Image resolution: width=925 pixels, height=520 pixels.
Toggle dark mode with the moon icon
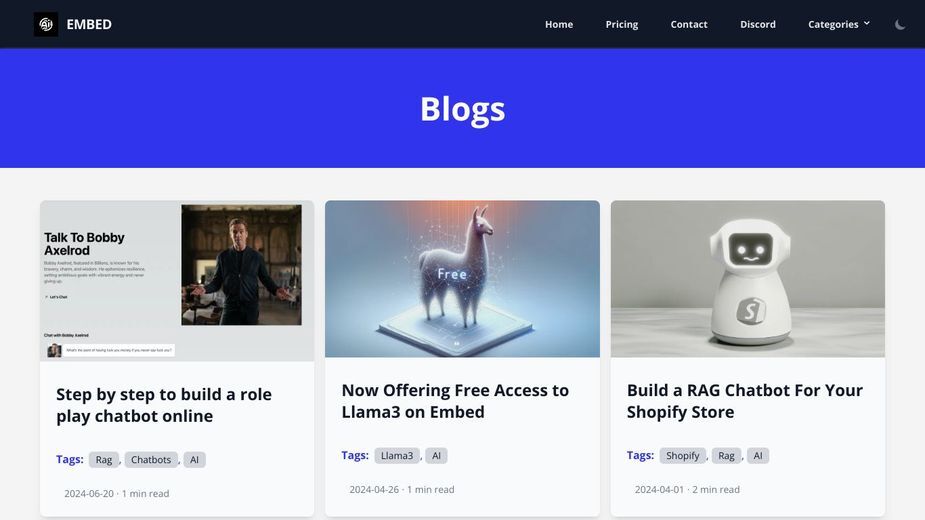pyautogui.click(x=900, y=24)
